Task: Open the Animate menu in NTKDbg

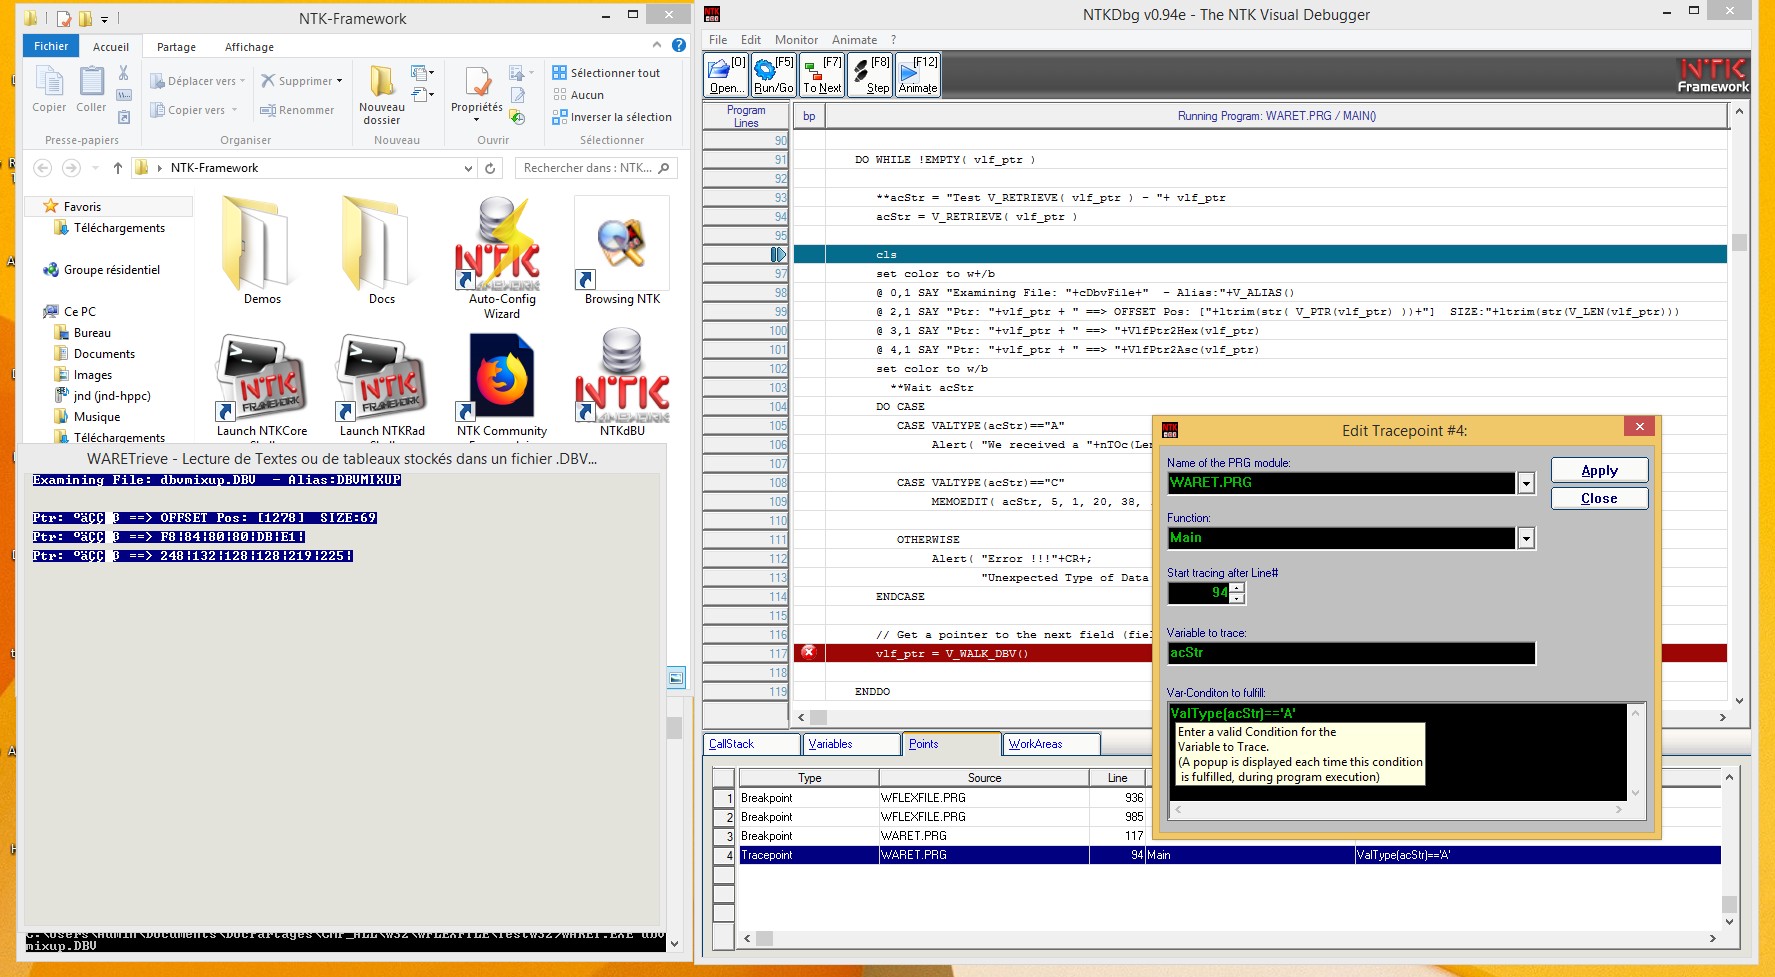Action: click(x=854, y=40)
